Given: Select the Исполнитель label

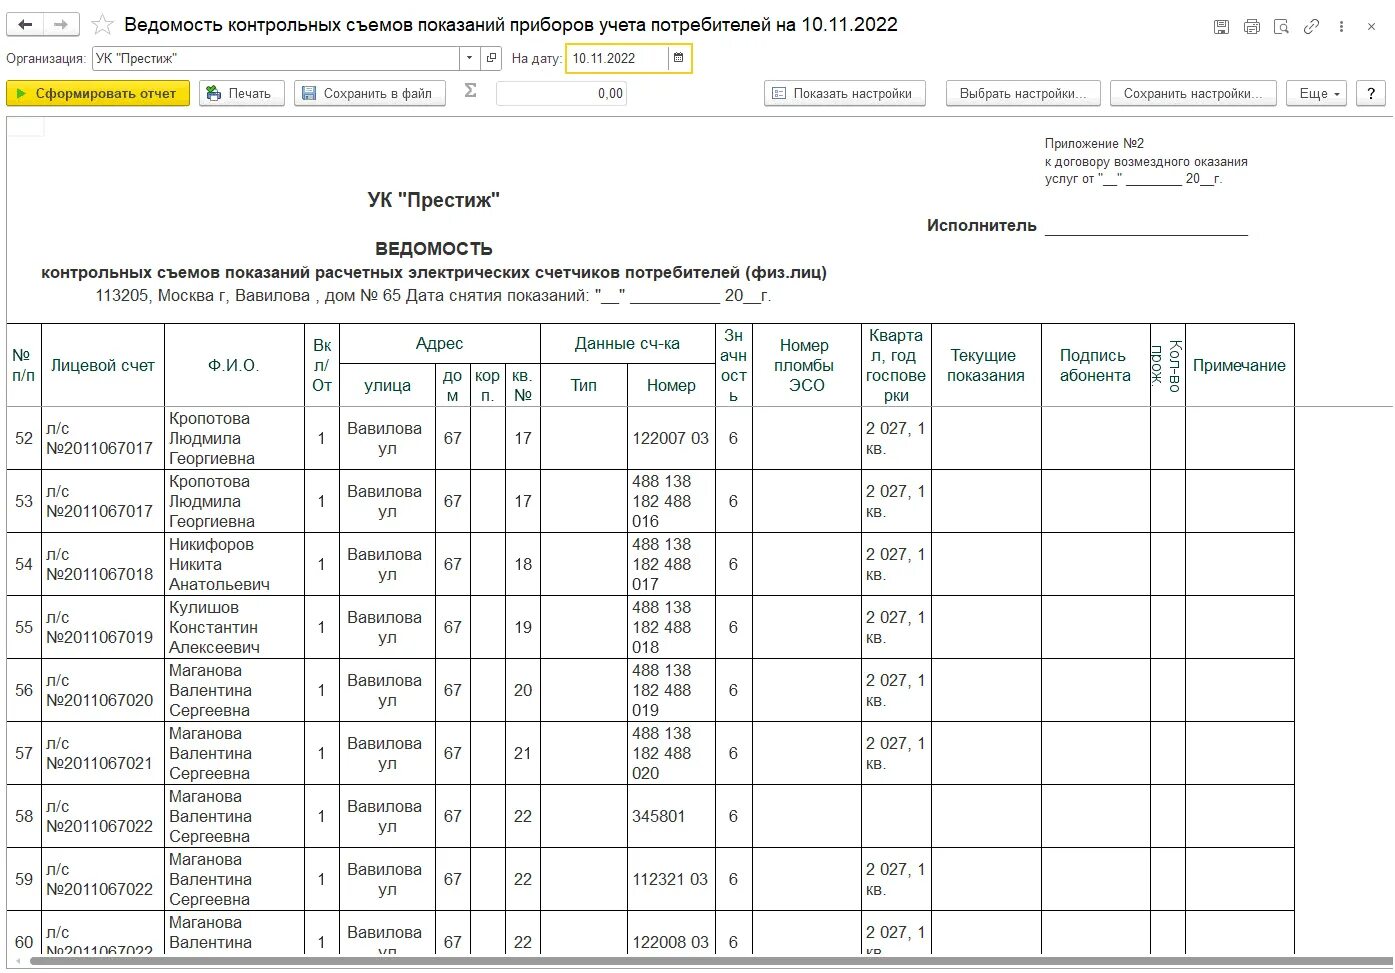Looking at the screenshot, I should (x=981, y=226).
